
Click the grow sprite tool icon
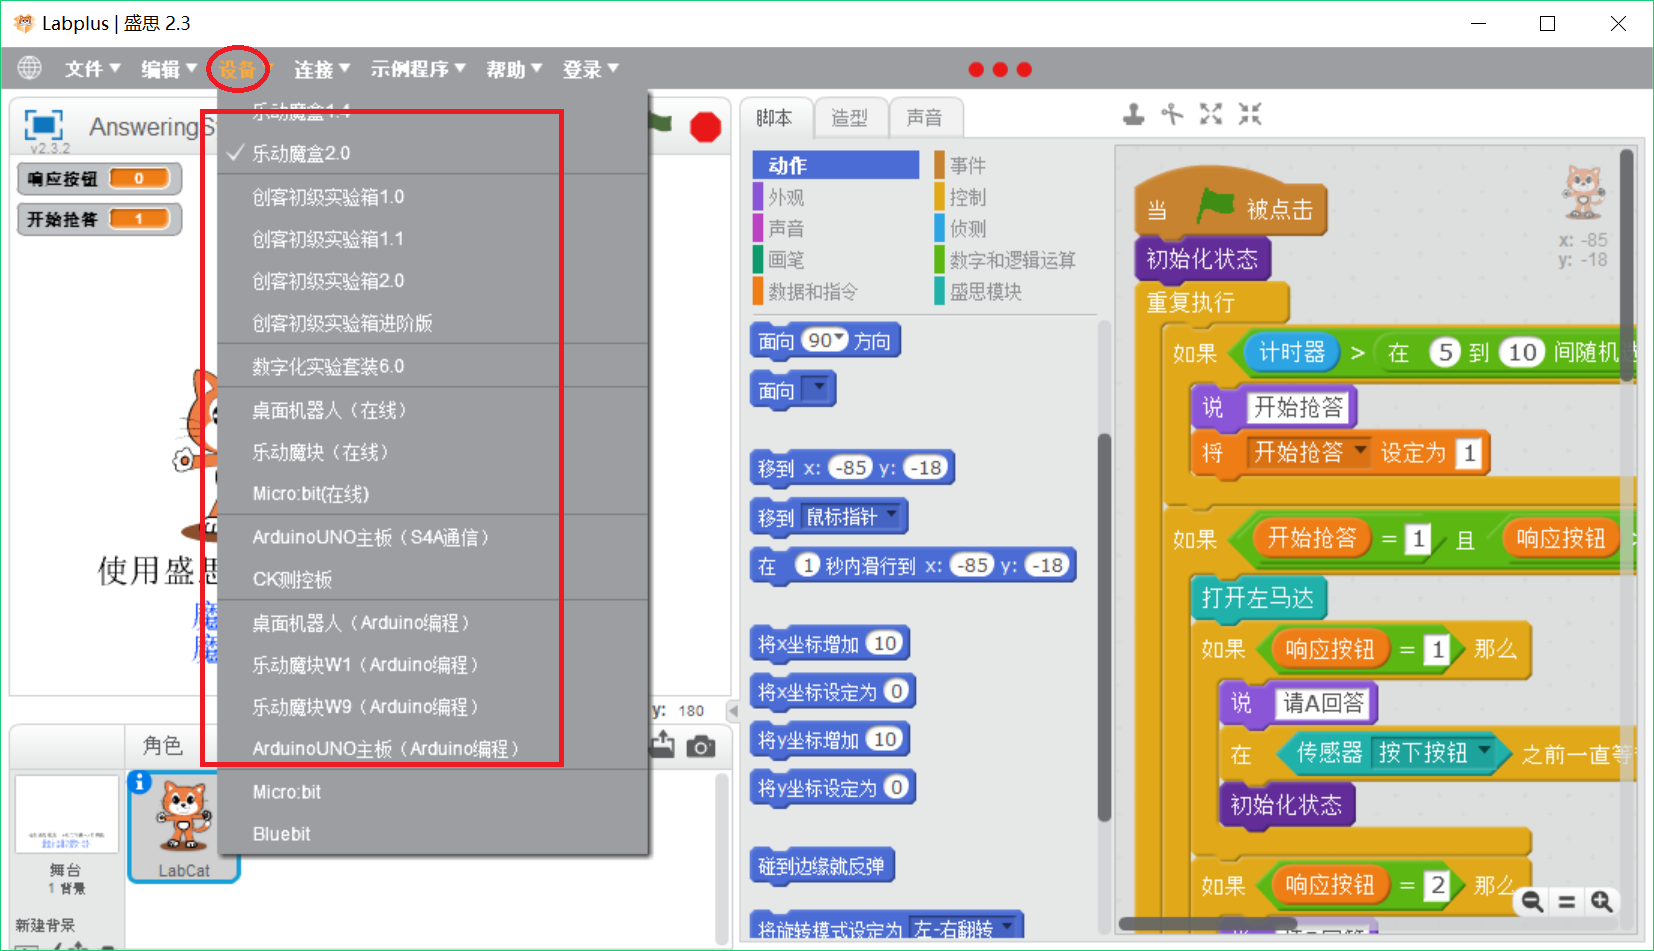point(1211,114)
